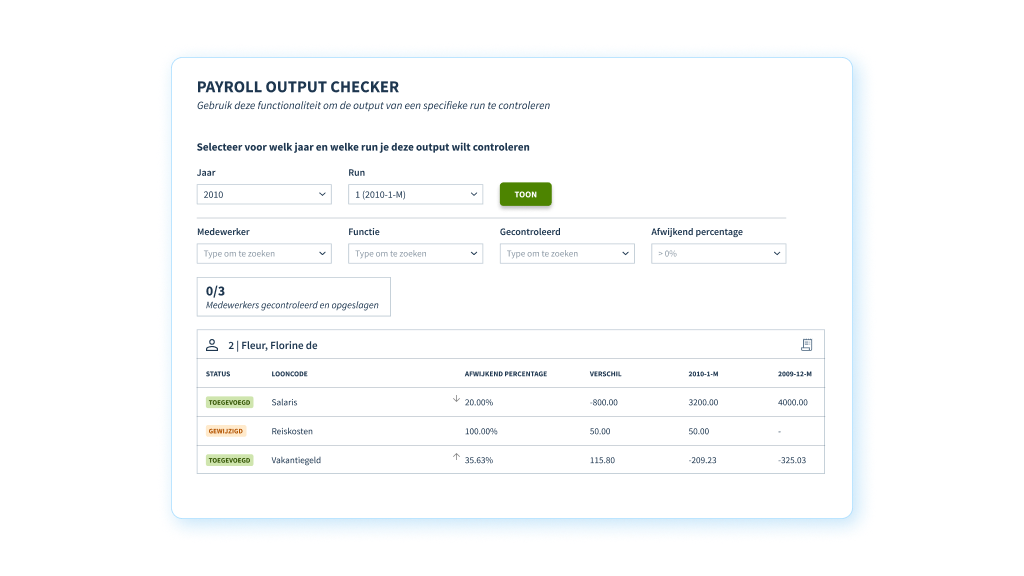1024x576 pixels.
Task: Open the Run dropdown showing 1 (2010-1-M)
Action: coord(415,194)
